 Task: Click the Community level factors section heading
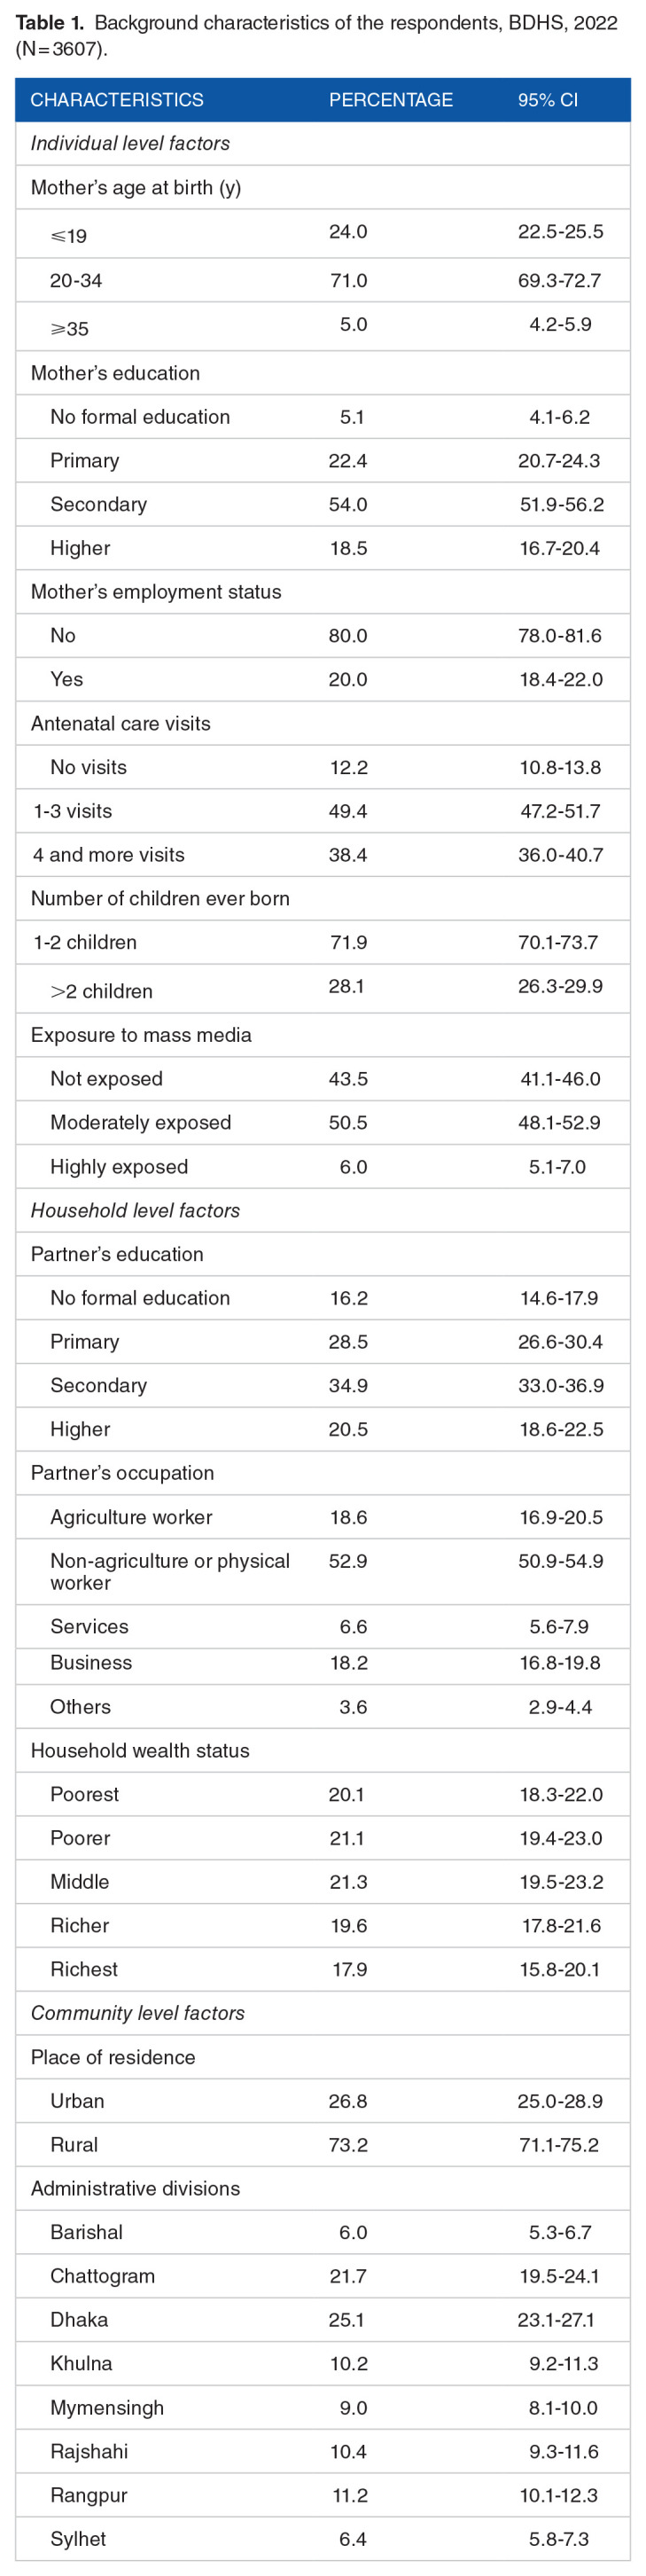(137, 2013)
